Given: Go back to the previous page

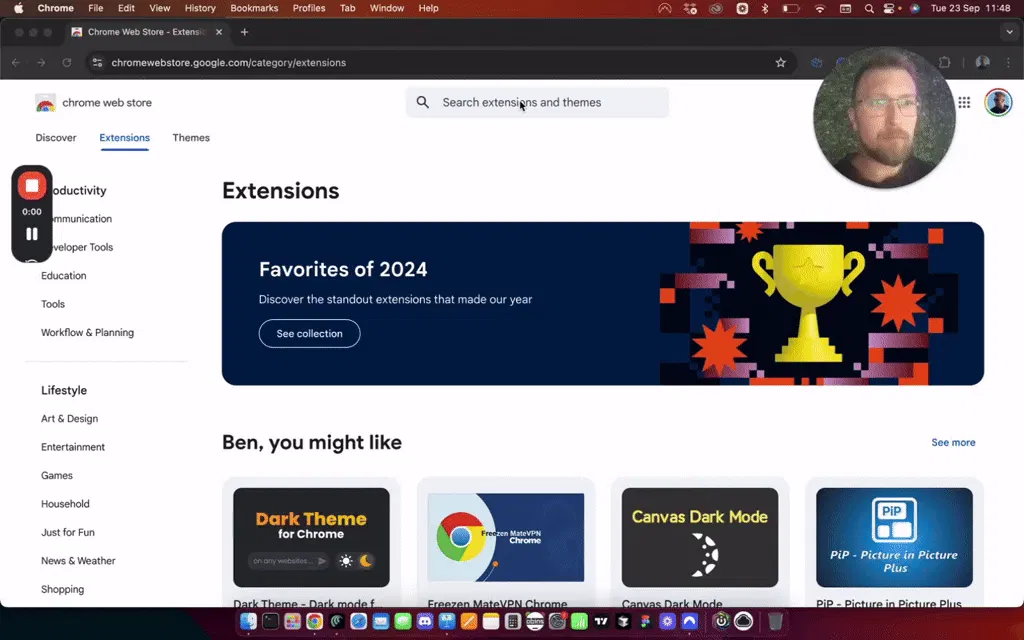Looking at the screenshot, I should [16, 63].
